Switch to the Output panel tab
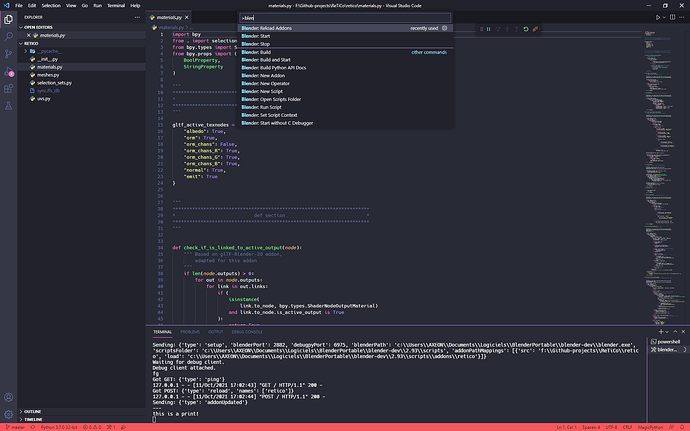The image size is (690, 431). (x=216, y=332)
